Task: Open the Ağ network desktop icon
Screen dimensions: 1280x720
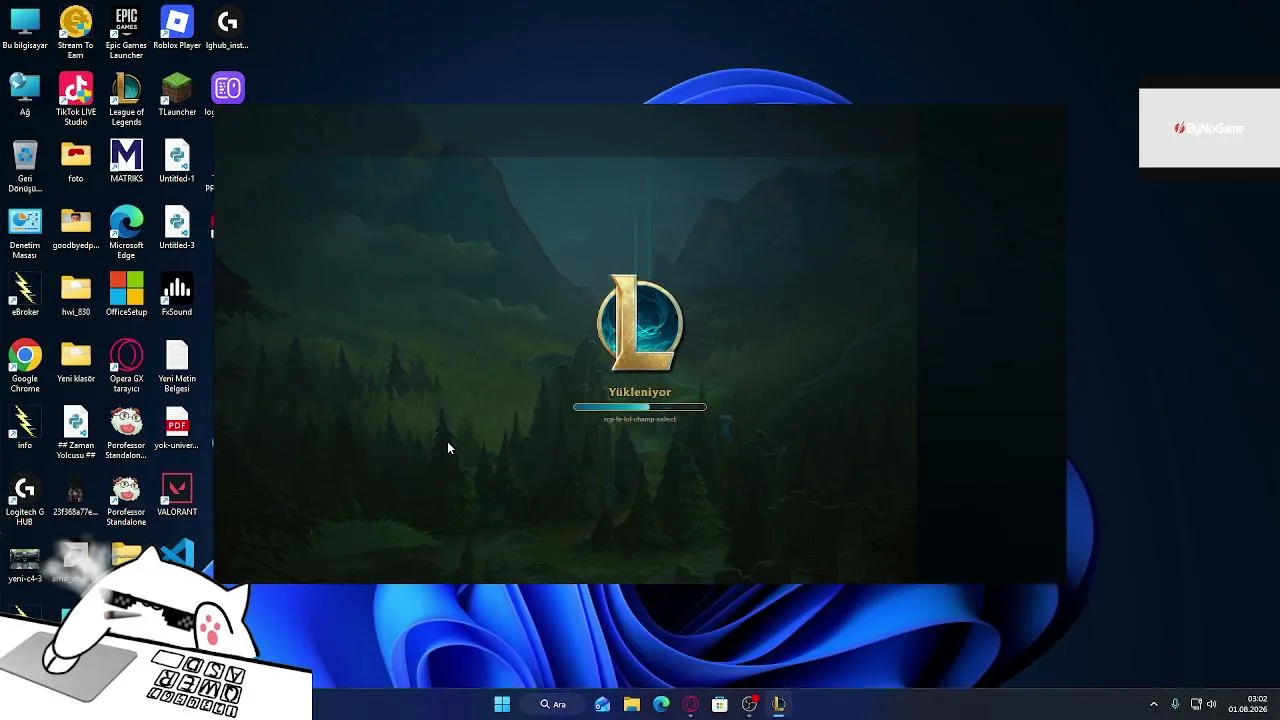Action: coord(25,95)
